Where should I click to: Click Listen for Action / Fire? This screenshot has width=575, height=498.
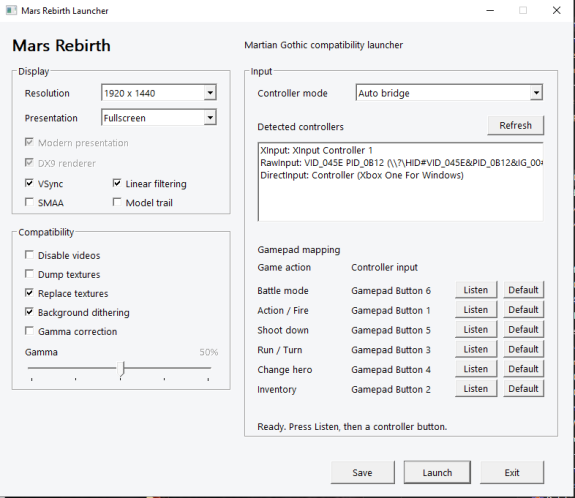(x=476, y=310)
